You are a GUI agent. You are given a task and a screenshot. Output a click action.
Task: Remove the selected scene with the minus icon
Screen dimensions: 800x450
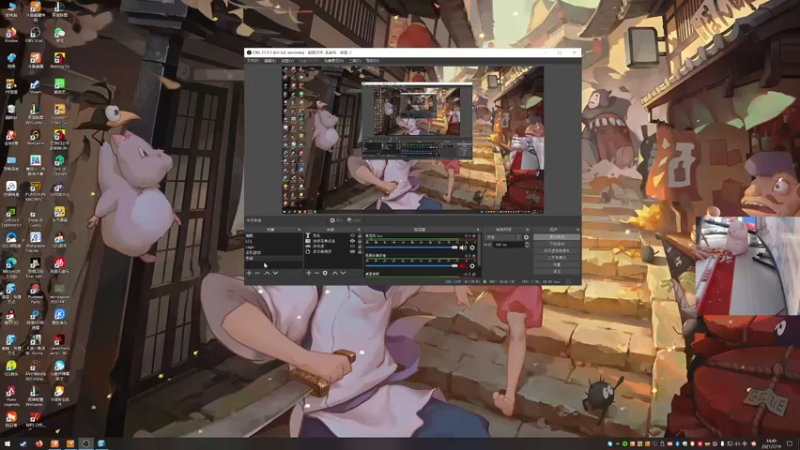click(x=257, y=273)
